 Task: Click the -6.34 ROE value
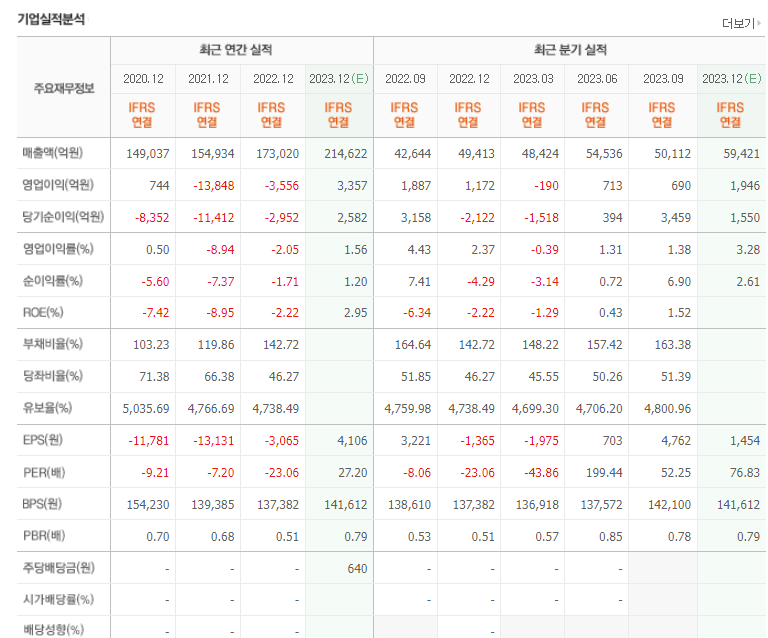point(417,313)
